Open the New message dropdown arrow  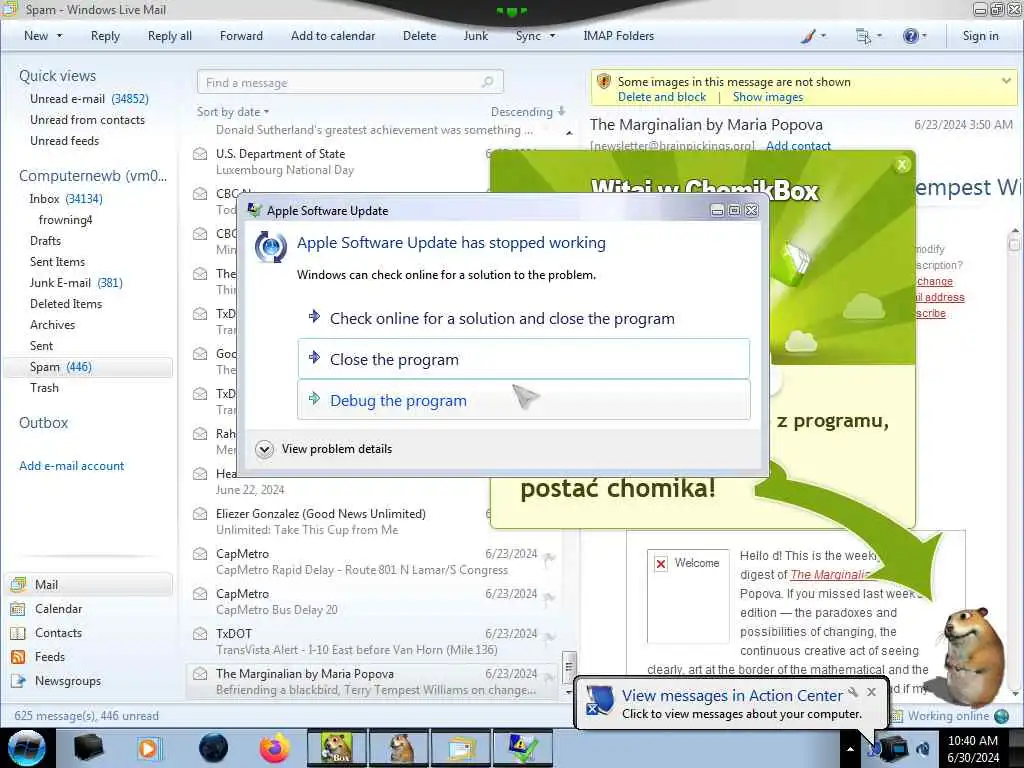click(59, 36)
